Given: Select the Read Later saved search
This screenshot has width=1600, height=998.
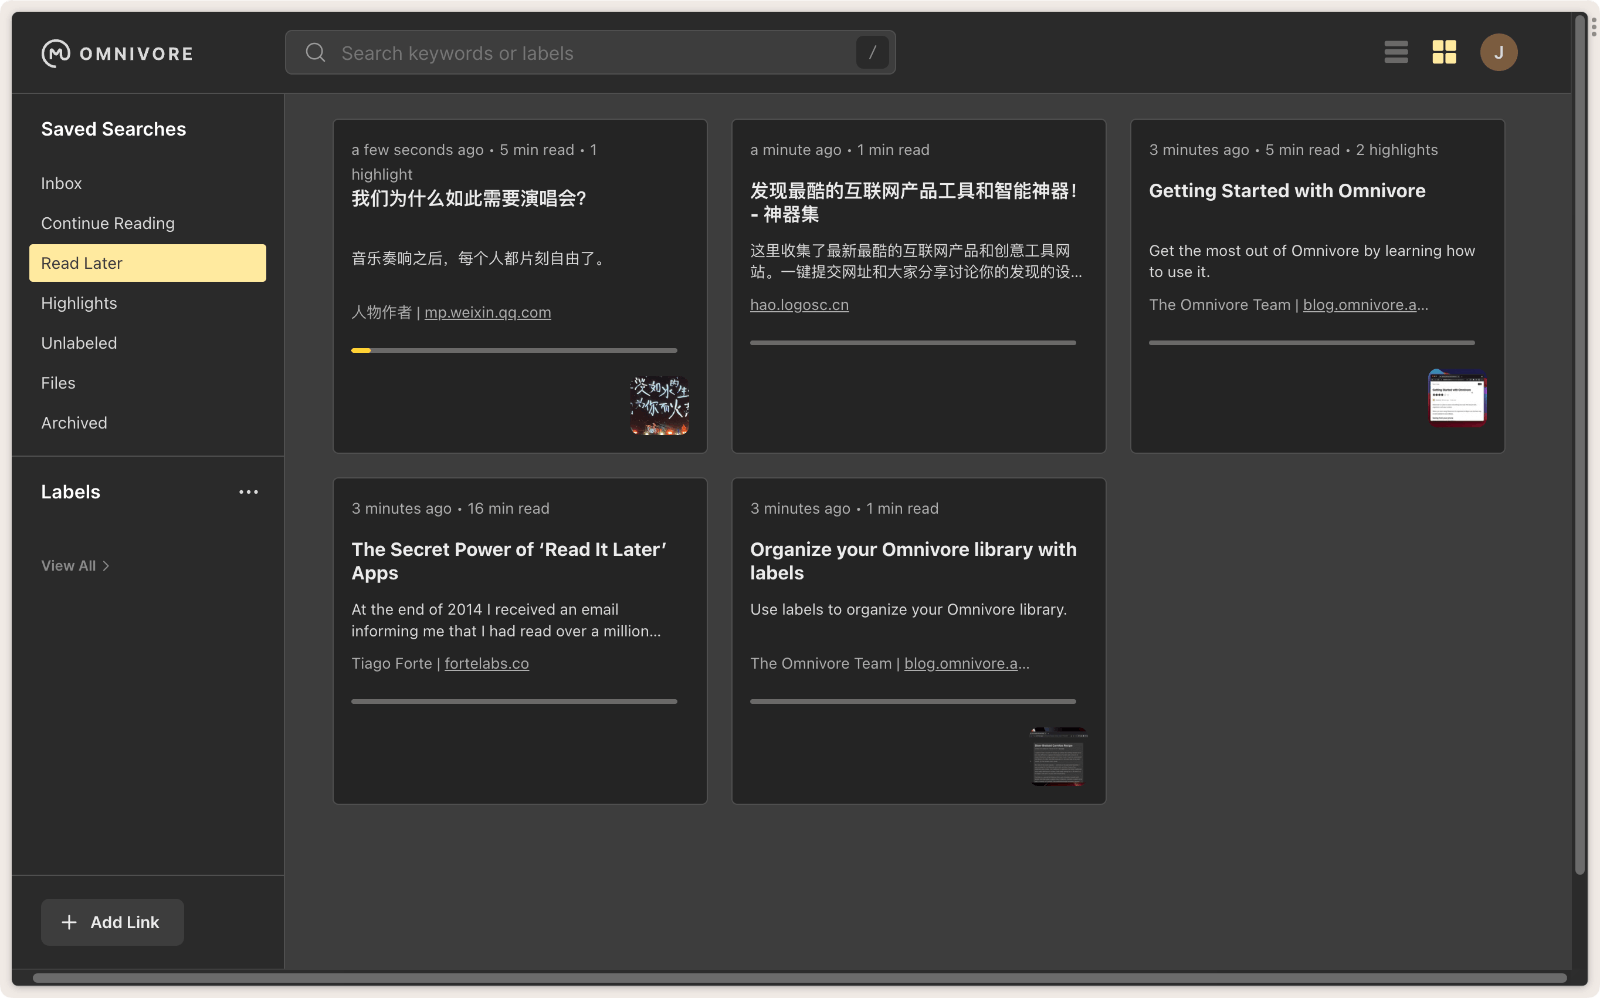Looking at the screenshot, I should 147,263.
